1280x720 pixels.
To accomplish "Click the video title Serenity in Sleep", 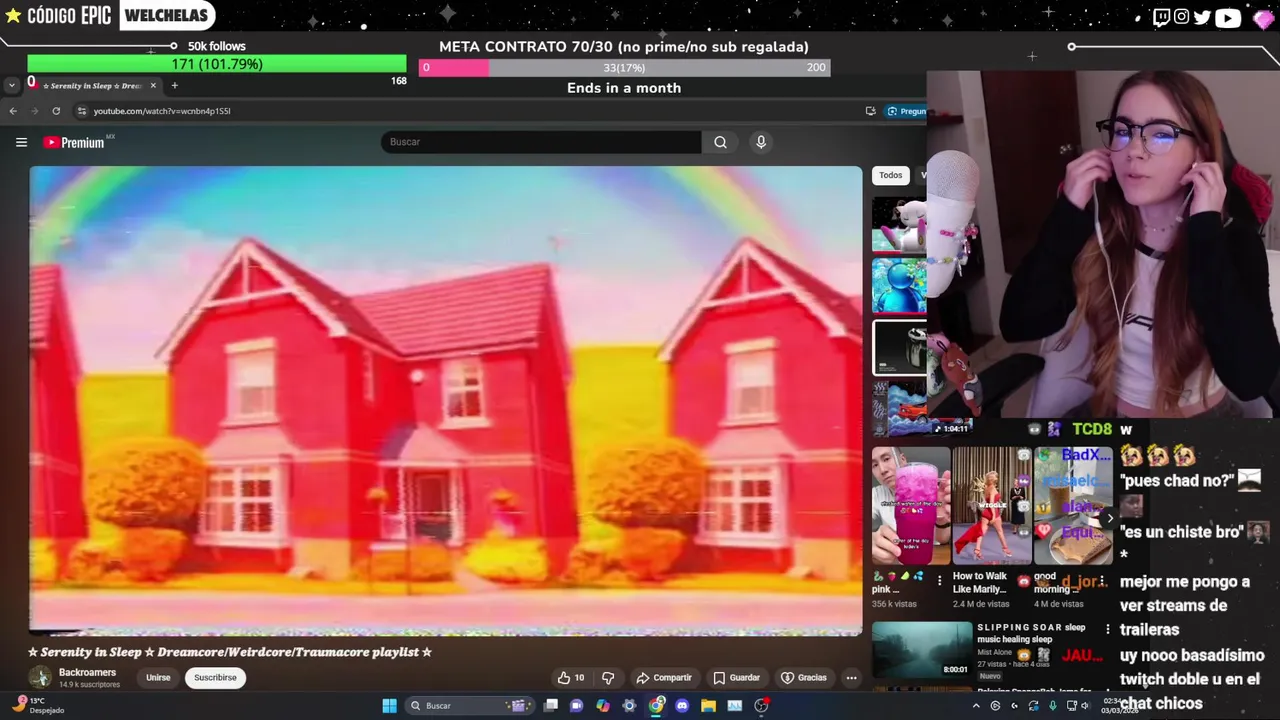I will click(230, 652).
